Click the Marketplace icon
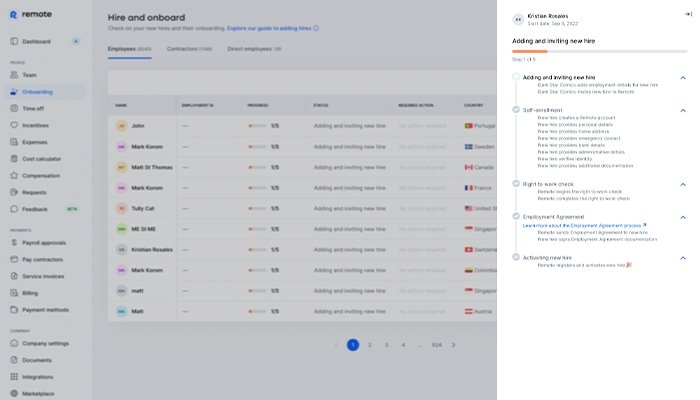The width and height of the screenshot is (700, 400). pos(14,393)
